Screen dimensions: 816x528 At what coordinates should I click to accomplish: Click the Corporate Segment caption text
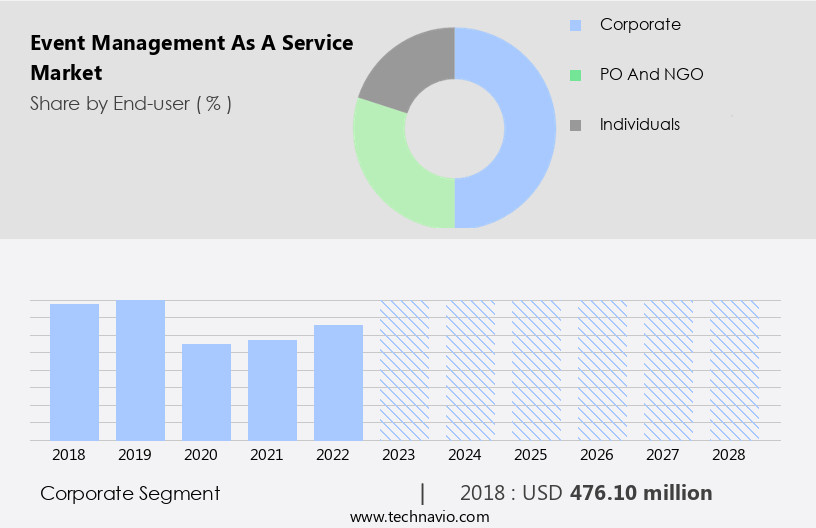pyautogui.click(x=130, y=493)
